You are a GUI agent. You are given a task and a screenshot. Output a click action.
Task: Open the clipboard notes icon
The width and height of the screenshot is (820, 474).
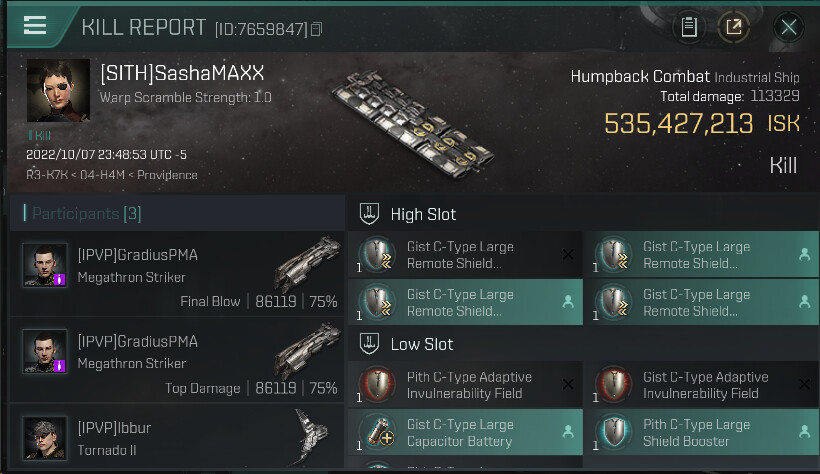pyautogui.click(x=688, y=27)
